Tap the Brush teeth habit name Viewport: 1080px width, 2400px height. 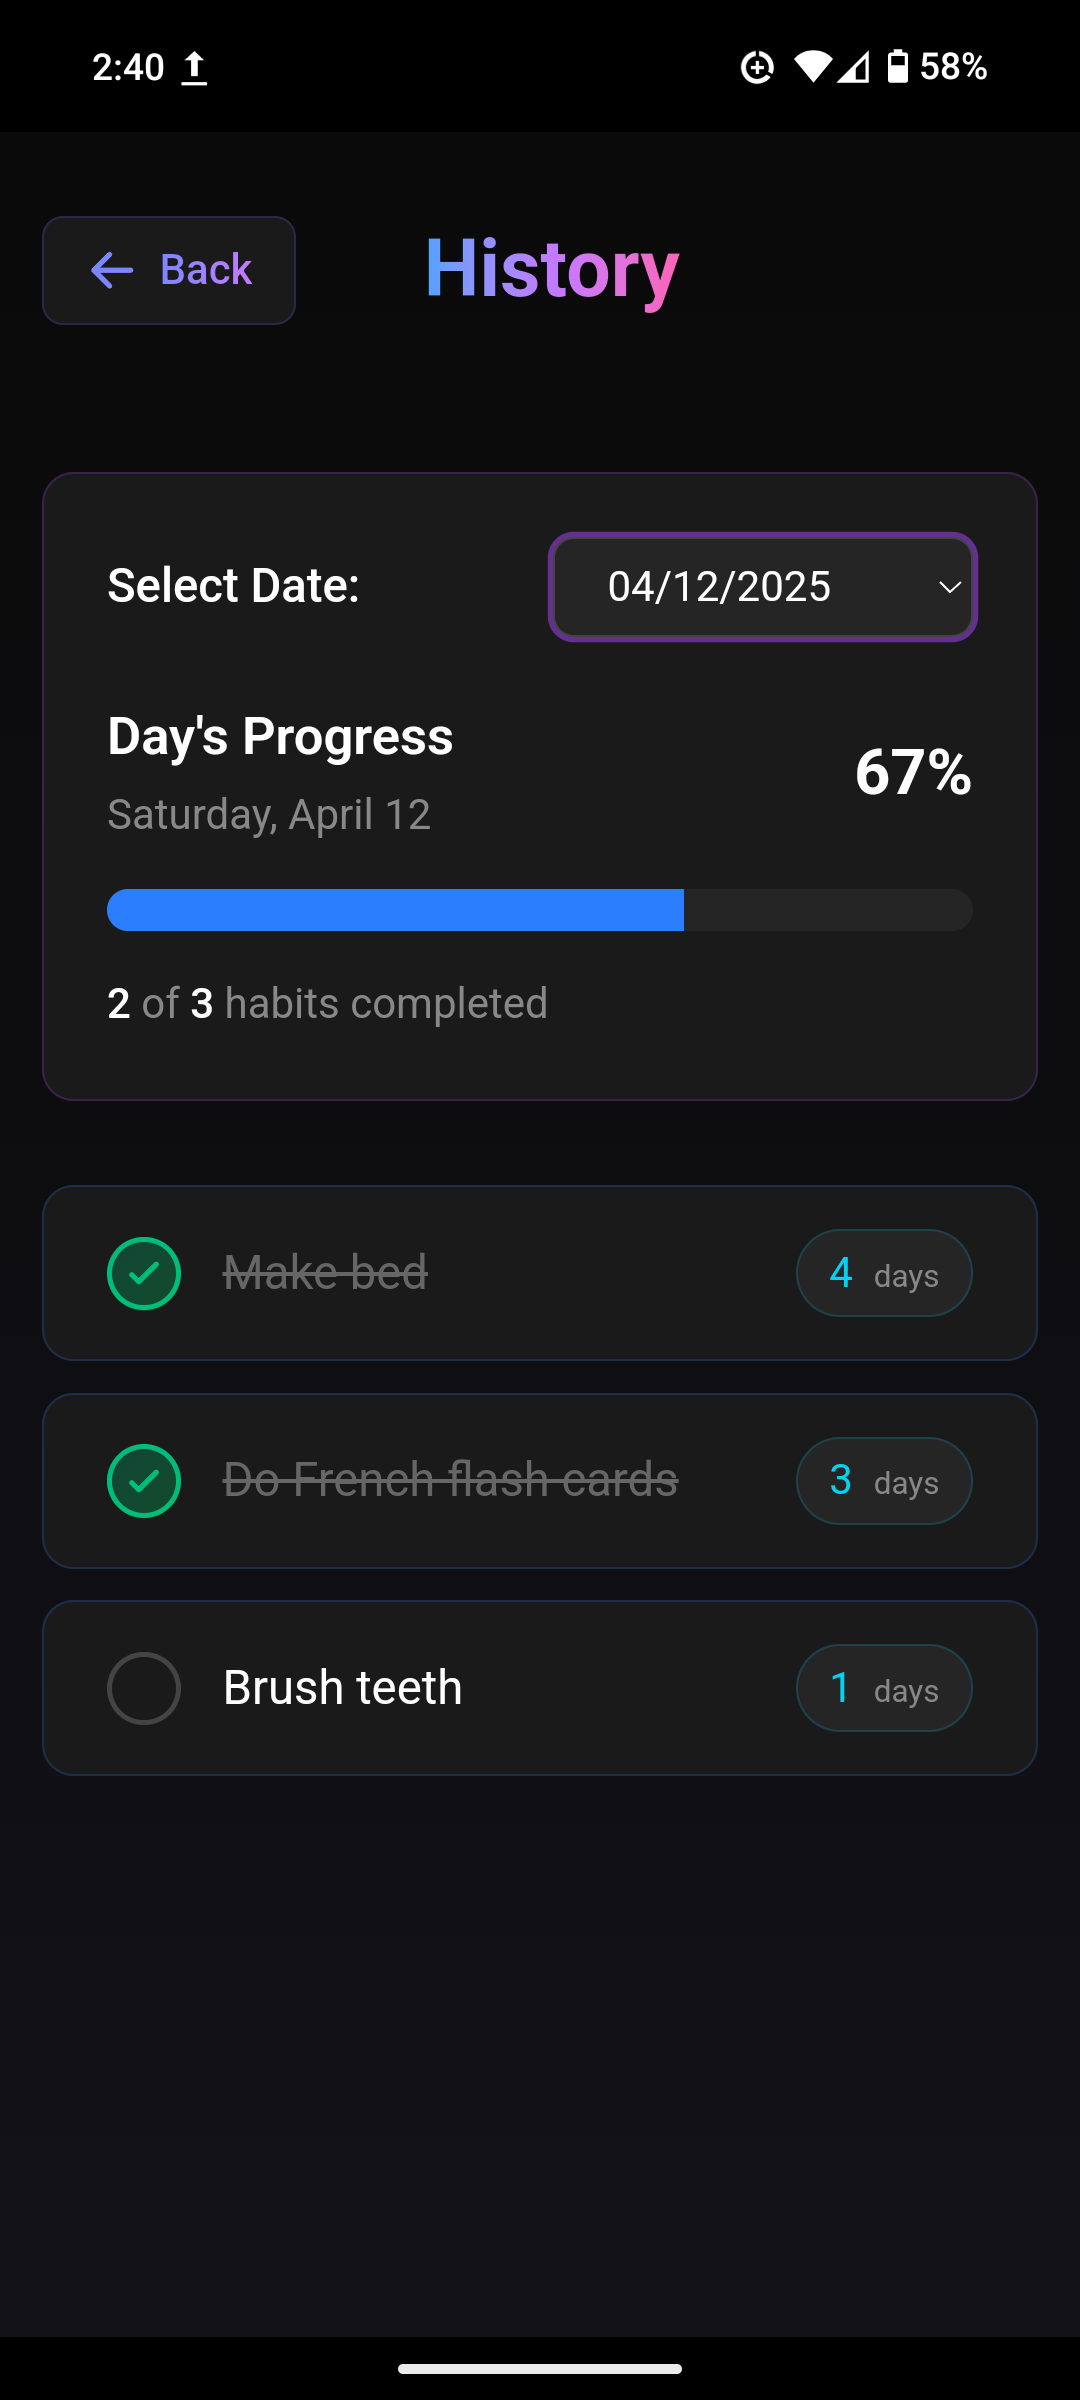[343, 1688]
